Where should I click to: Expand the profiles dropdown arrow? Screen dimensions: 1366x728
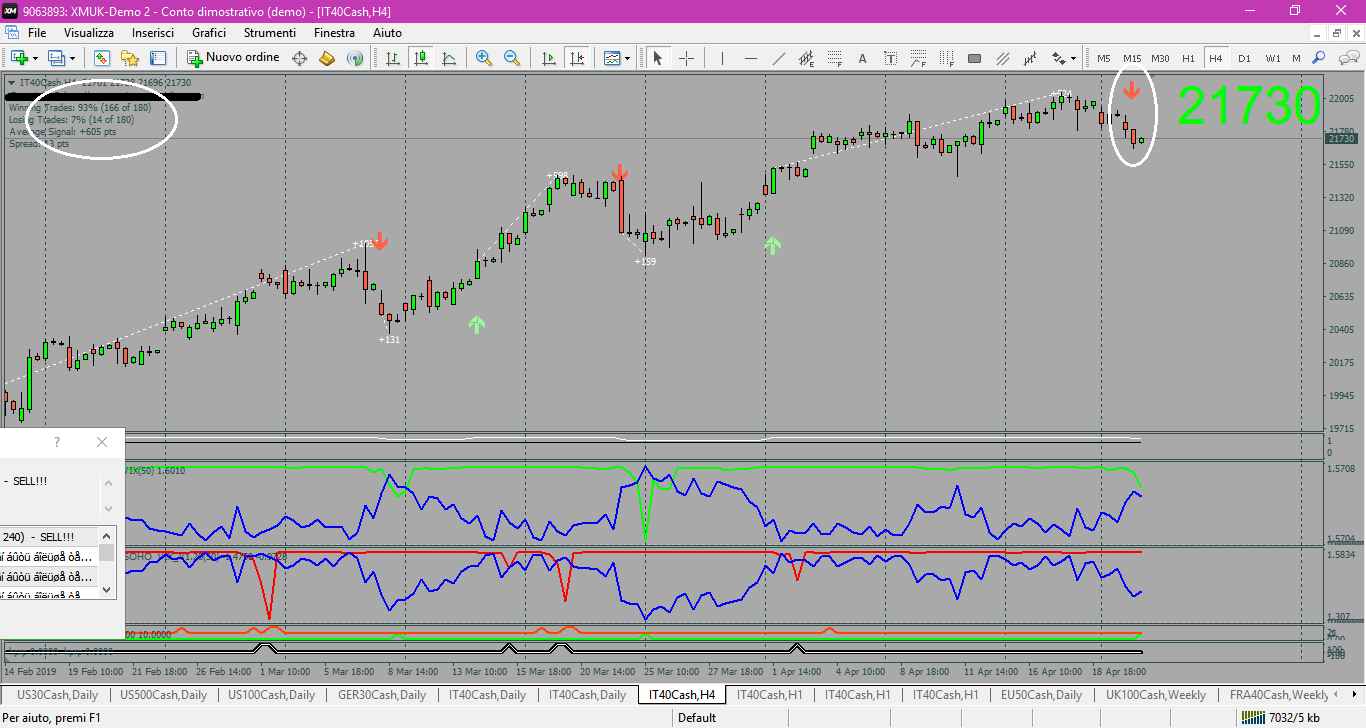(72, 58)
